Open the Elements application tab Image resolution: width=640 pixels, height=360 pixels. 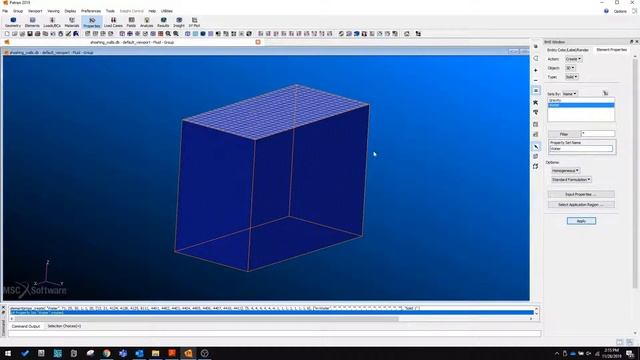32,22
